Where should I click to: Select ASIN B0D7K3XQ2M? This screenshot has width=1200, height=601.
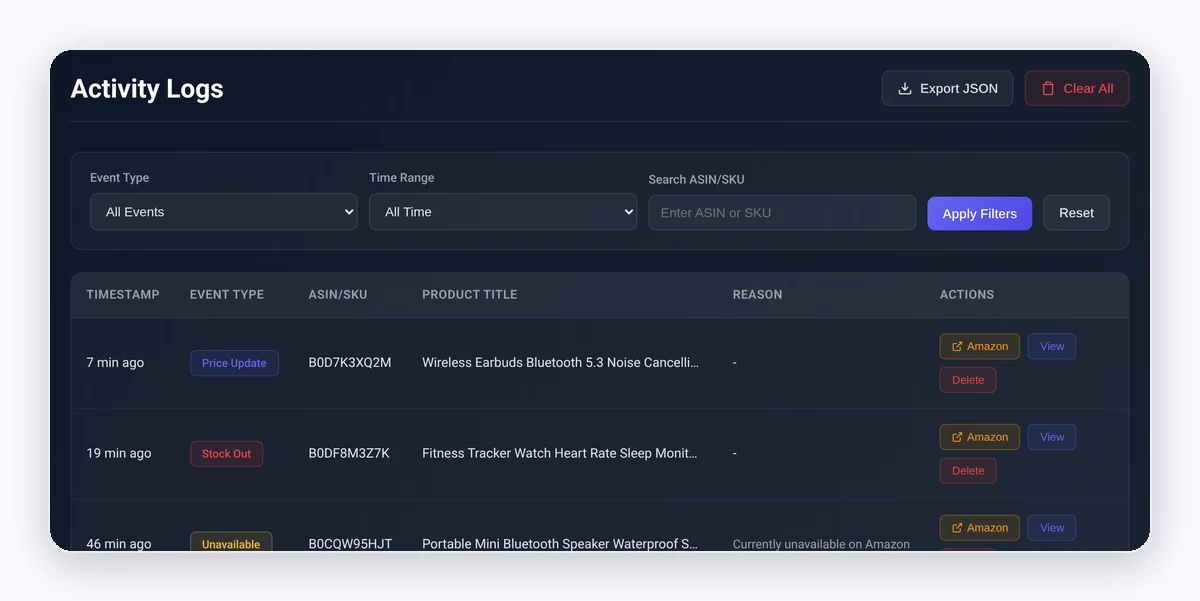350,363
